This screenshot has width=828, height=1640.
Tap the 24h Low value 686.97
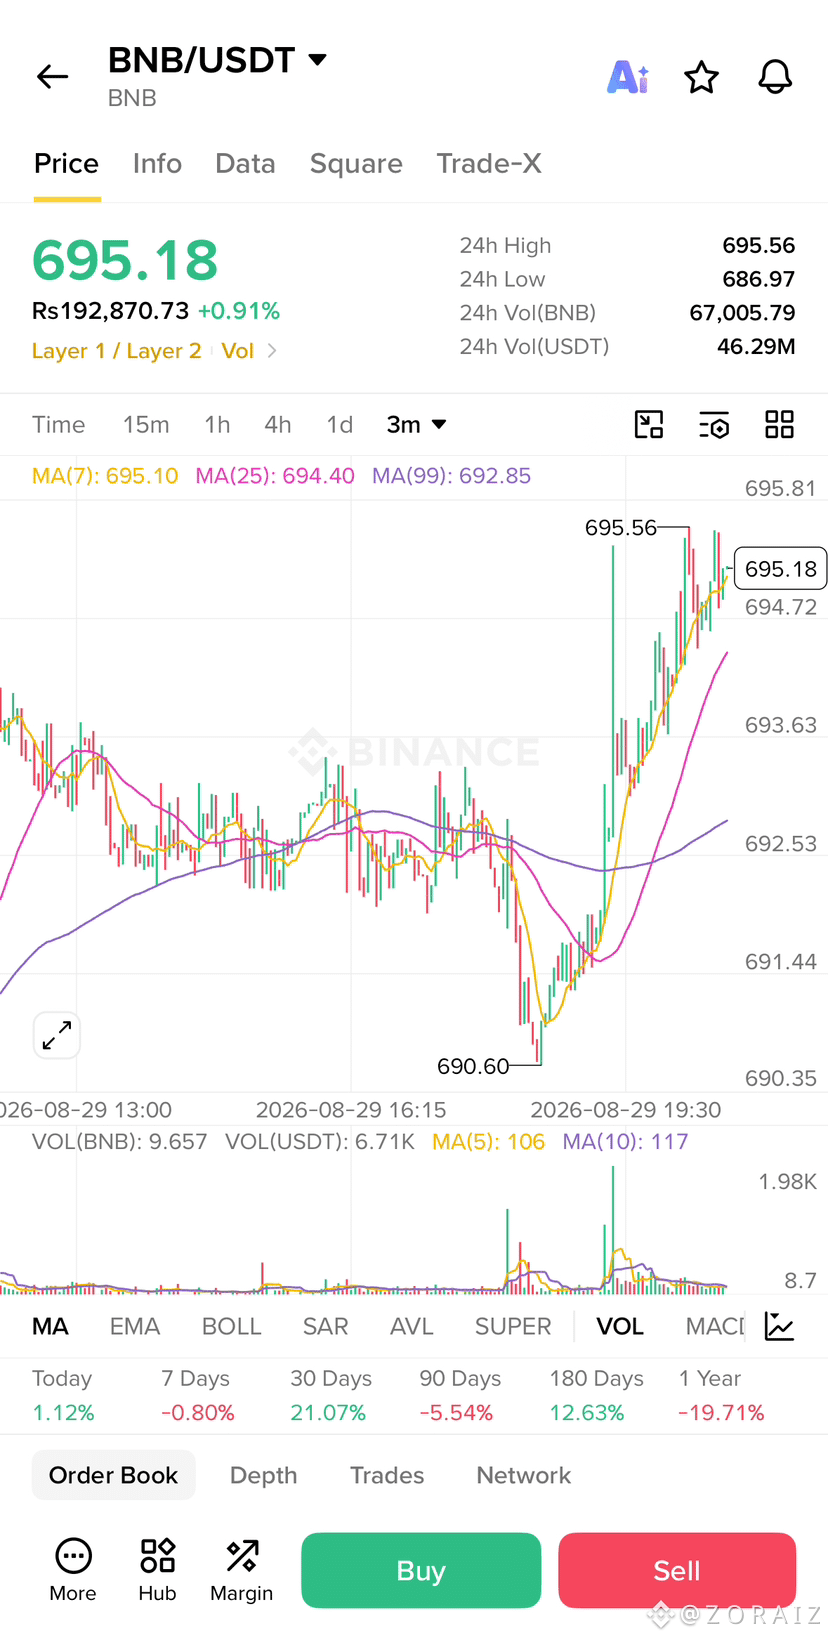pyautogui.click(x=759, y=279)
